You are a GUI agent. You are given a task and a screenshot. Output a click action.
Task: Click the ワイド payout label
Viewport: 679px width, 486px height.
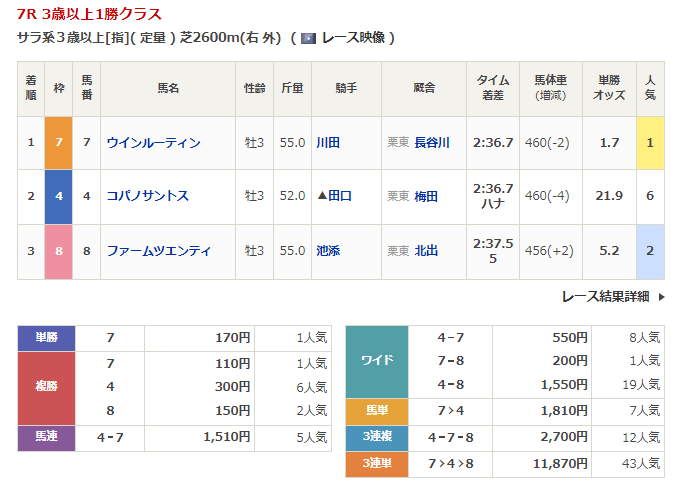click(376, 361)
